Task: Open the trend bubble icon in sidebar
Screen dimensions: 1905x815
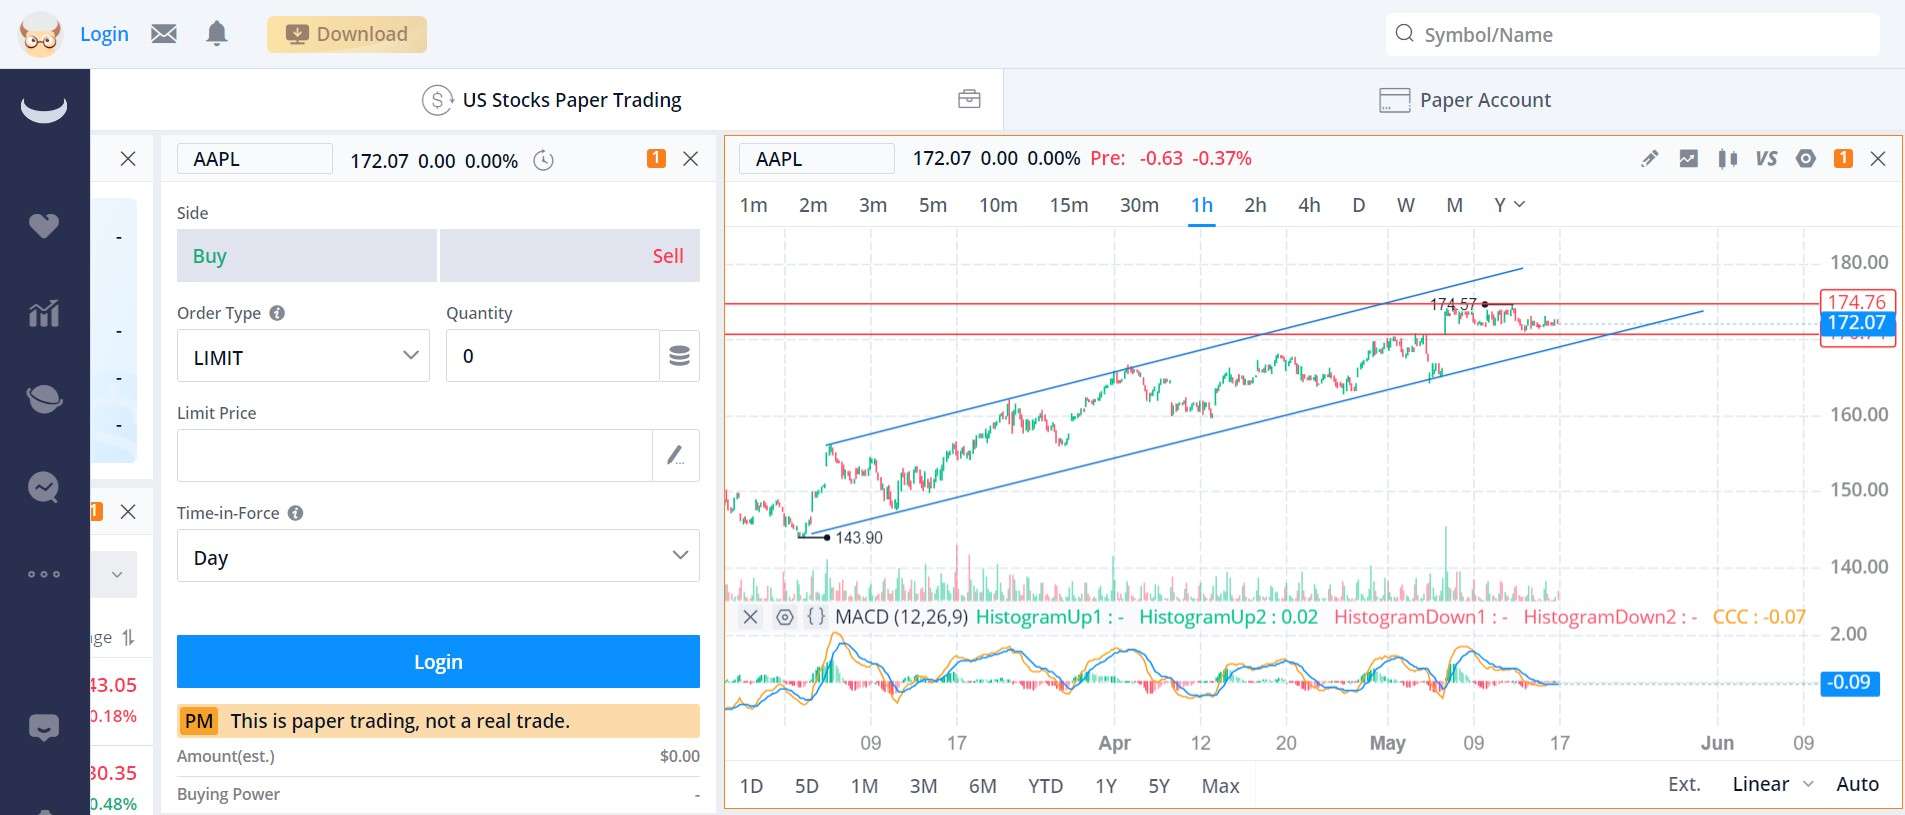Action: 44,487
